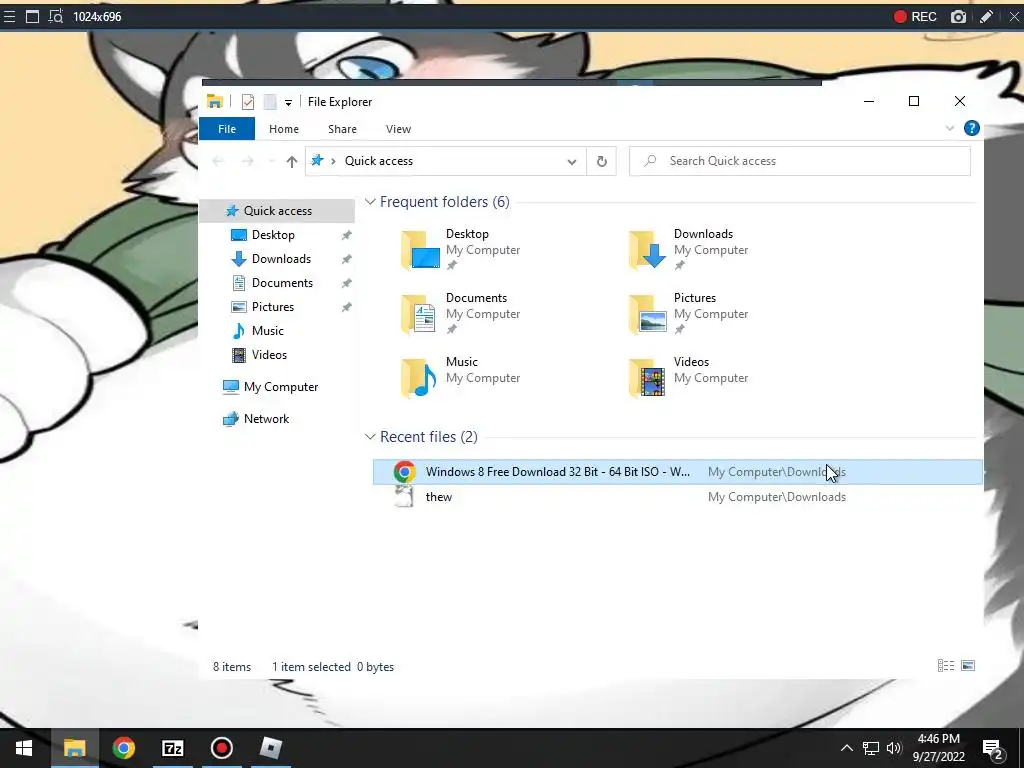The image size is (1024, 768).
Task: Open the recorder pencil drawing tool
Action: tap(986, 16)
